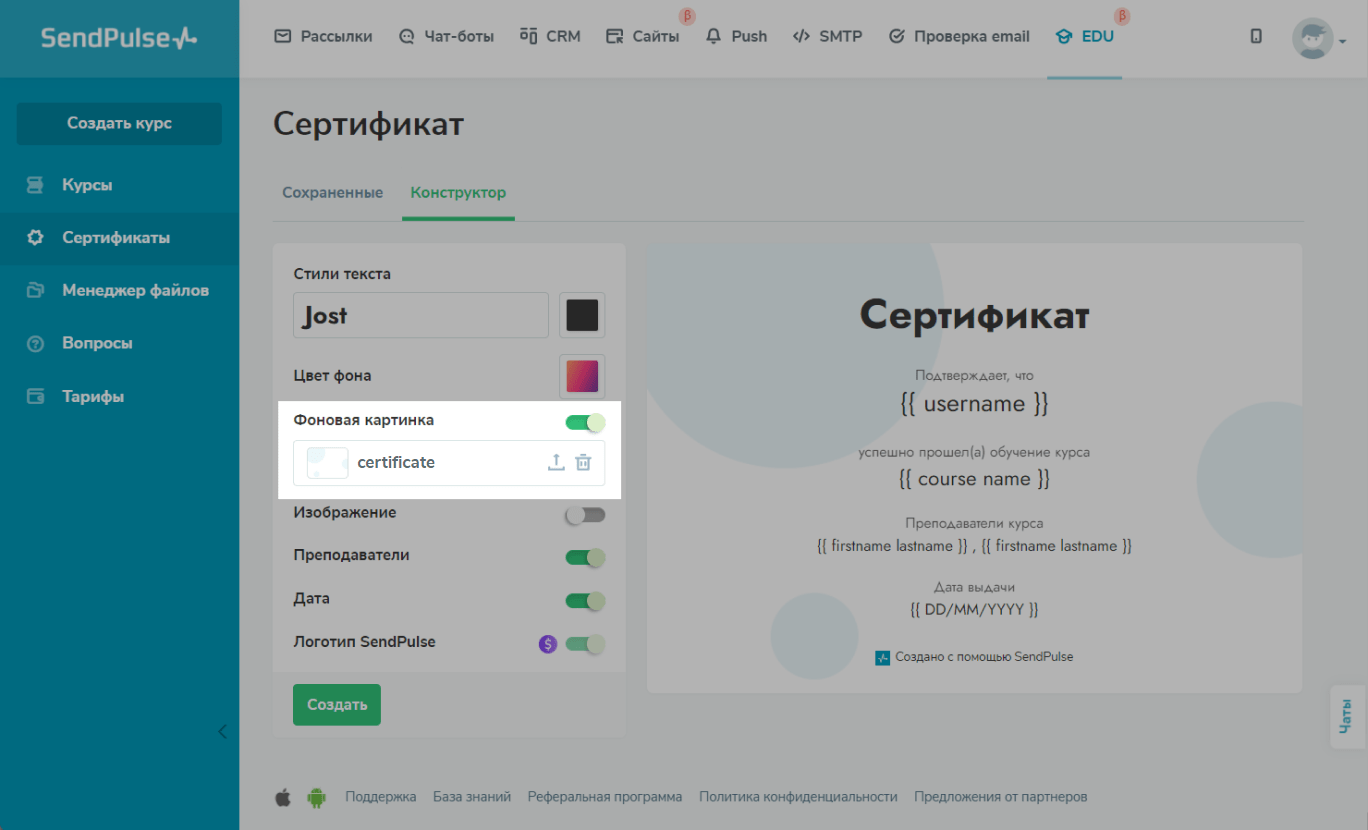Open the Реферальная программа link
This screenshot has width=1368, height=830.
coord(605,797)
